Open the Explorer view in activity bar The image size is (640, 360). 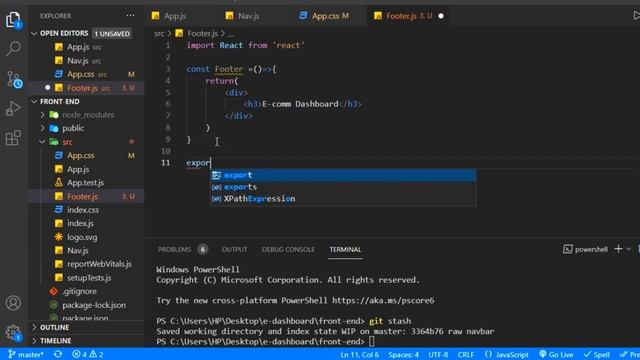coord(13,19)
